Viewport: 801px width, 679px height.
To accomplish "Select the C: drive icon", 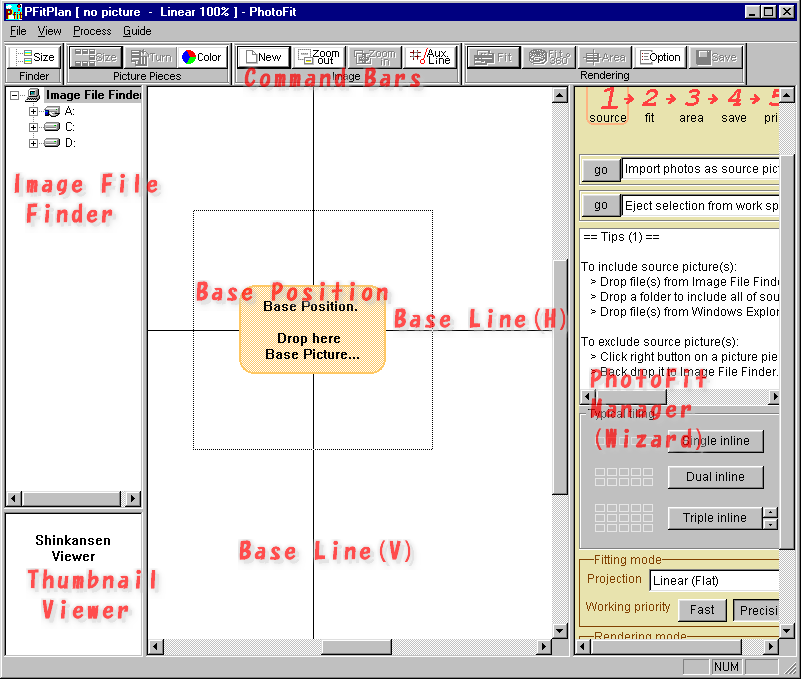I will coord(52,127).
